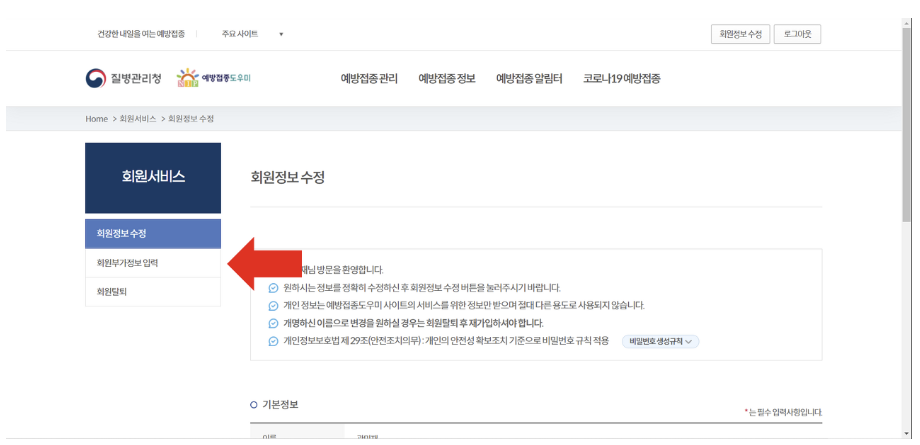This screenshot has width=920, height=445.
Task: Click the 회원정보 수정 page title
Action: click(x=288, y=178)
